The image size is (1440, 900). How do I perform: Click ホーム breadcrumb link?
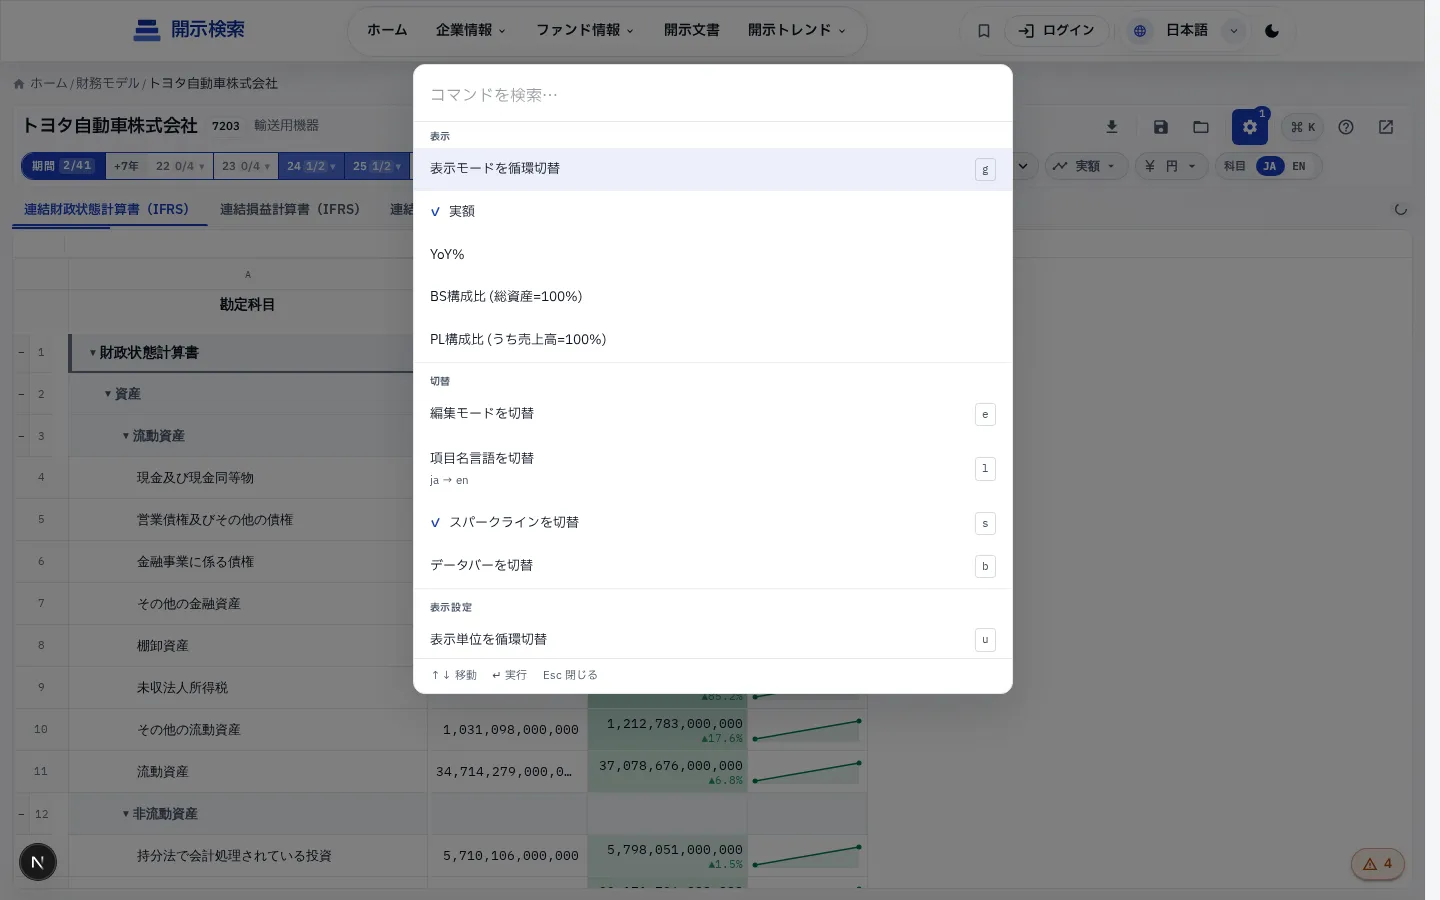(x=49, y=83)
